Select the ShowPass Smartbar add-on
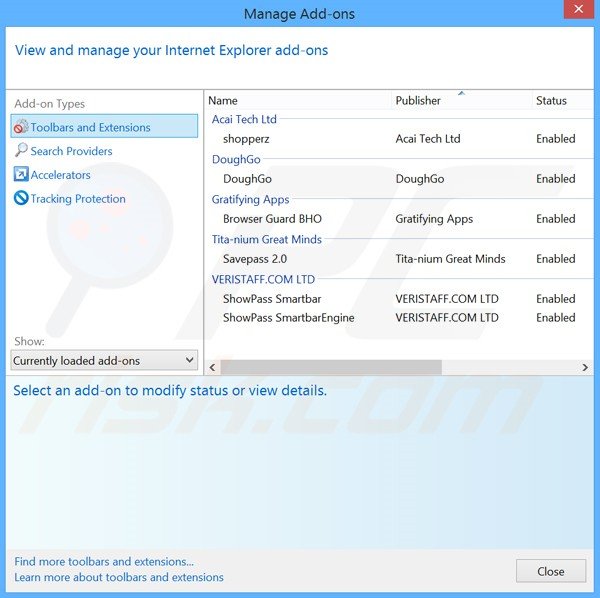The height and width of the screenshot is (598, 600). 399,299
